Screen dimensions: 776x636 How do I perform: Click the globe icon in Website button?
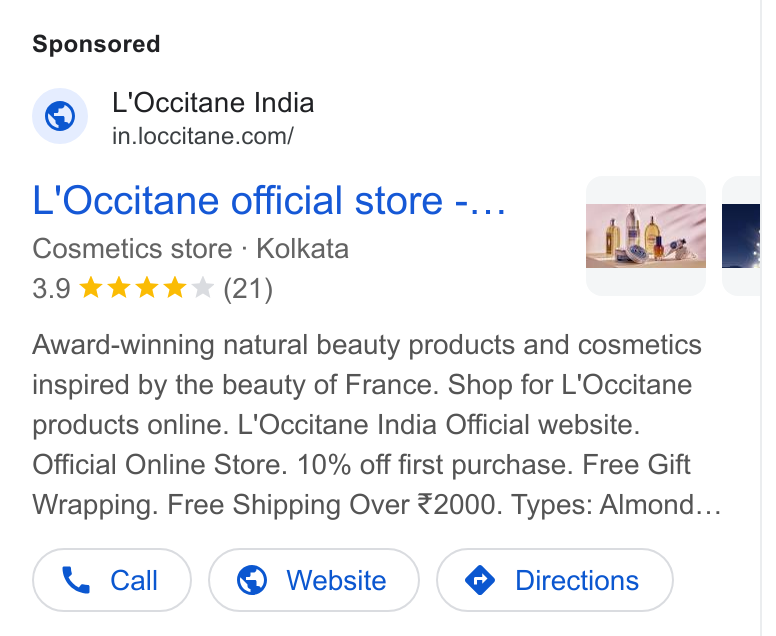252,580
